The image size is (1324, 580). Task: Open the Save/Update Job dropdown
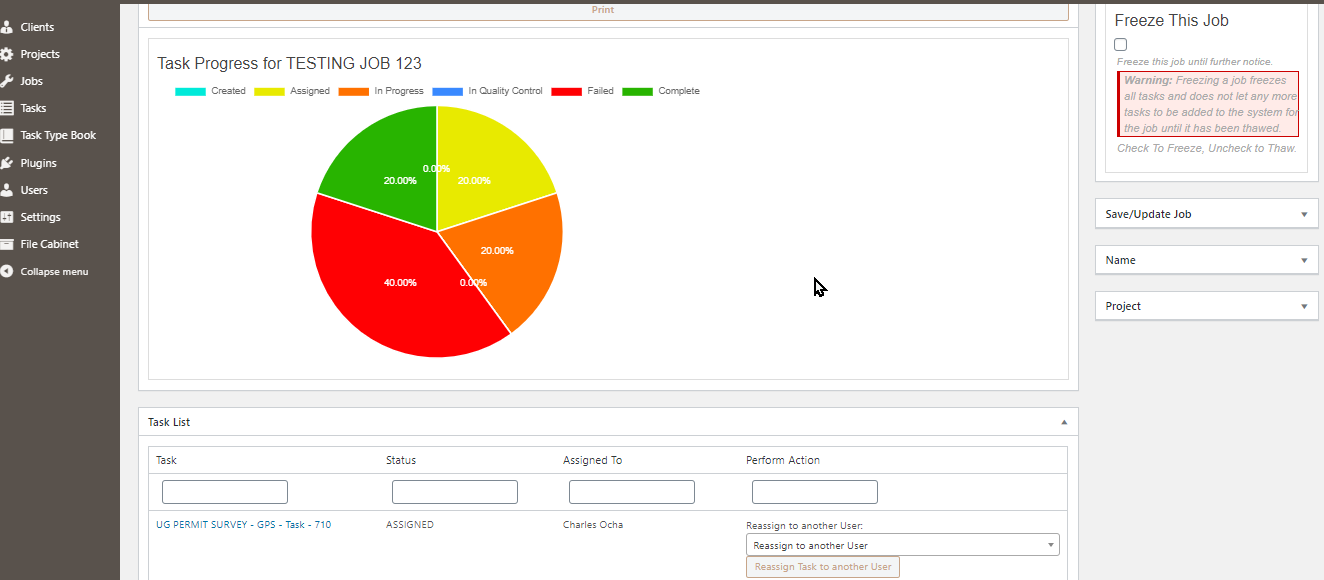click(x=1206, y=213)
